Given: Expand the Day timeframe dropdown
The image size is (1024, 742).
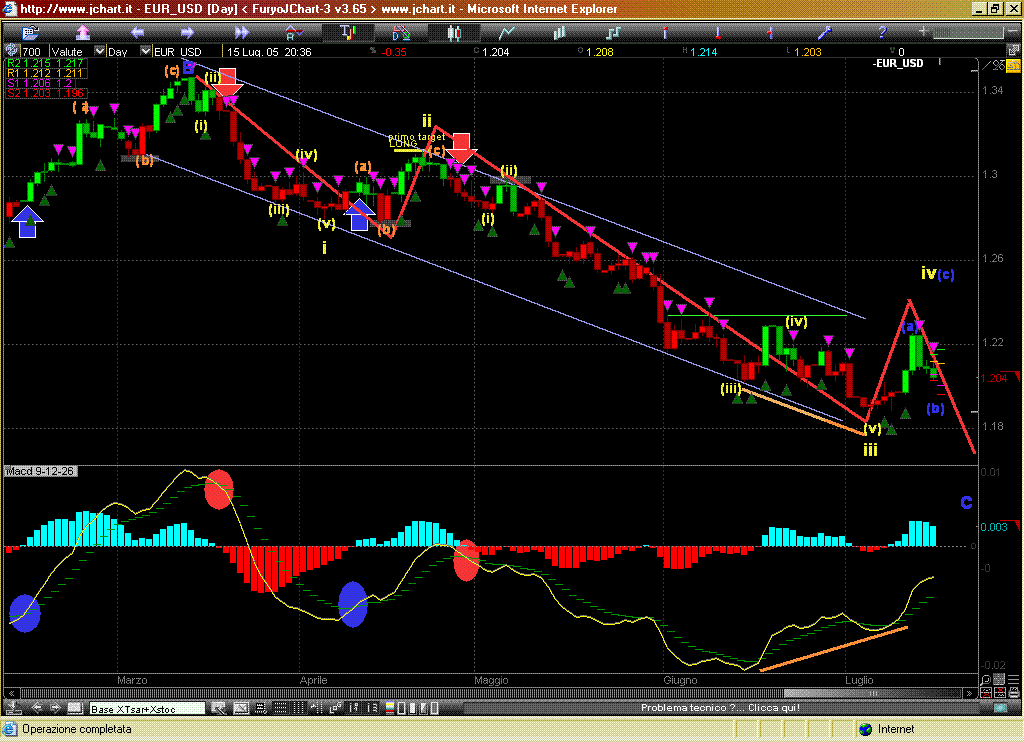Looking at the screenshot, I should pyautogui.click(x=146, y=51).
